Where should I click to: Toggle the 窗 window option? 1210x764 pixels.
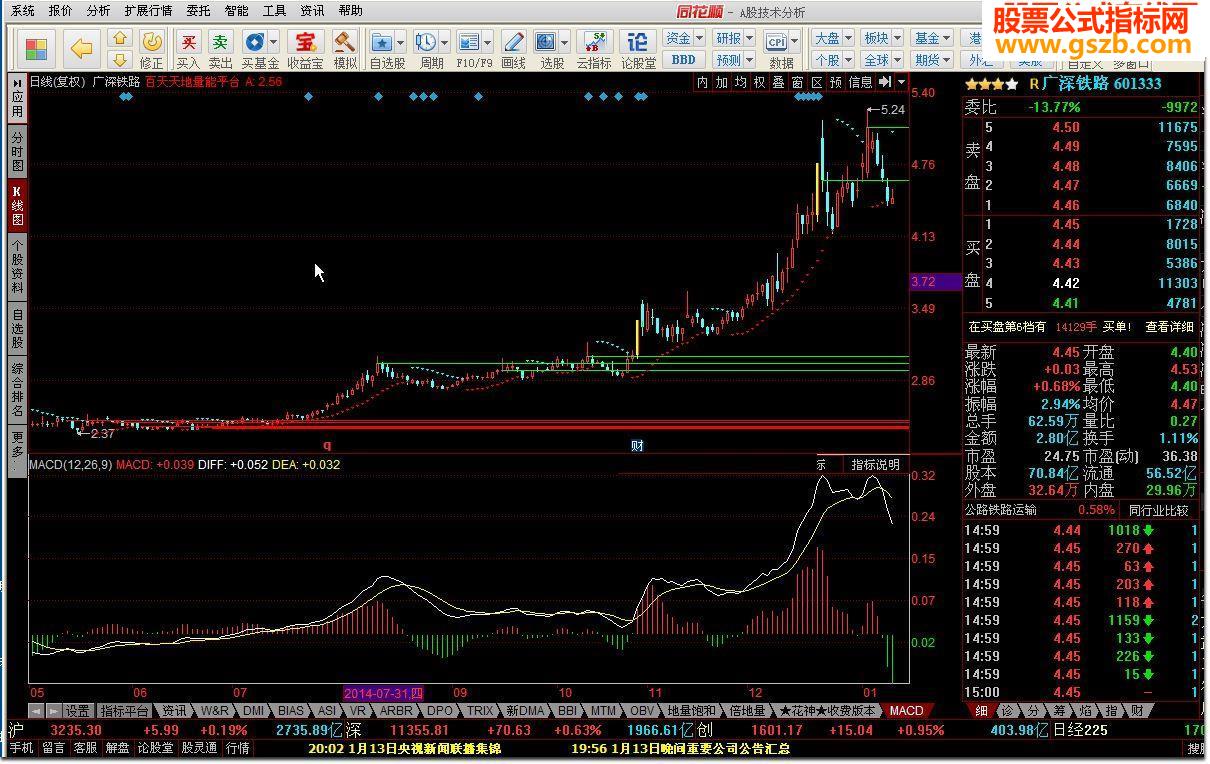click(797, 82)
